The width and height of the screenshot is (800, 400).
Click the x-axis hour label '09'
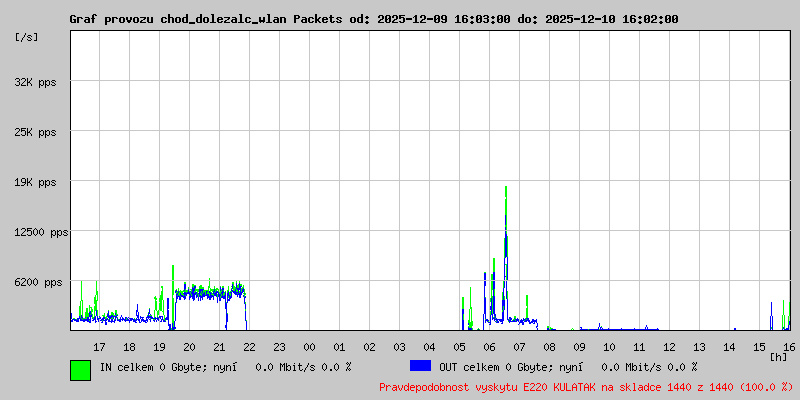(579, 347)
